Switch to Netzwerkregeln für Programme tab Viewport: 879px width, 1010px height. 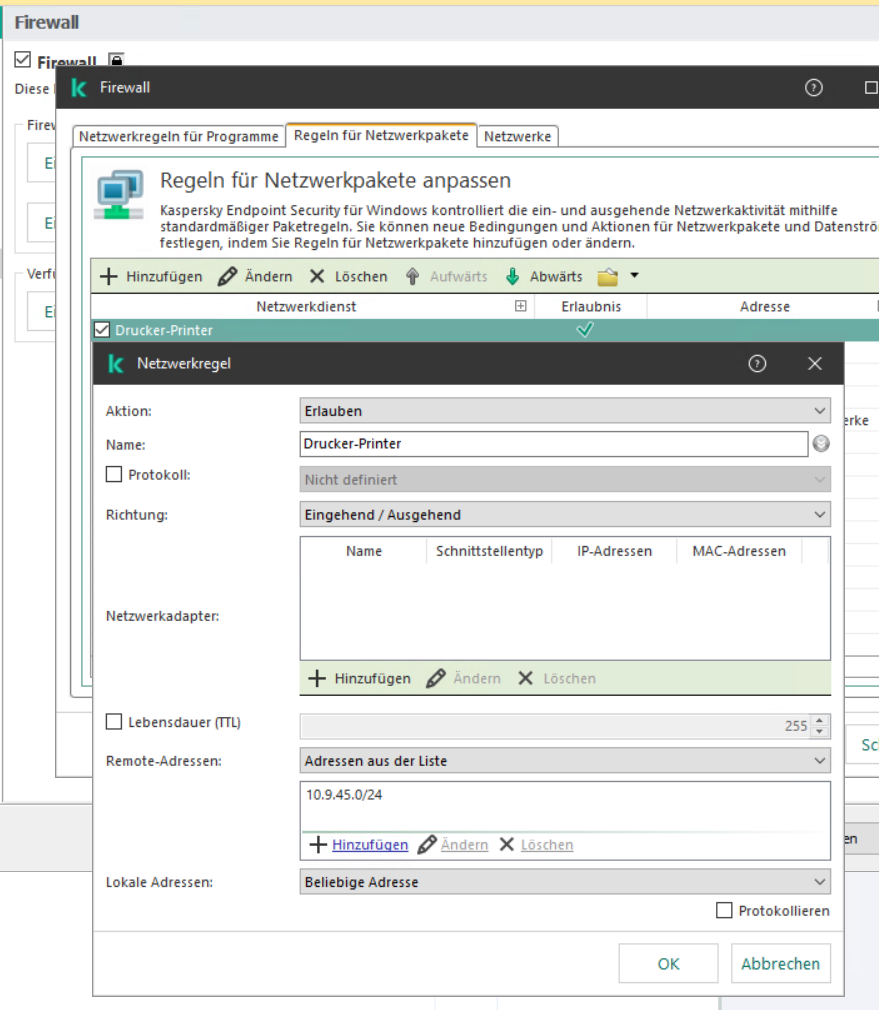(x=179, y=136)
